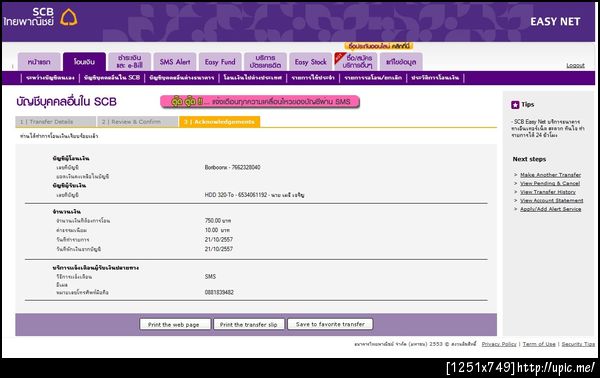
Task: Click recipient account text HDD 320-To - 6534061192
Action: pos(236,195)
